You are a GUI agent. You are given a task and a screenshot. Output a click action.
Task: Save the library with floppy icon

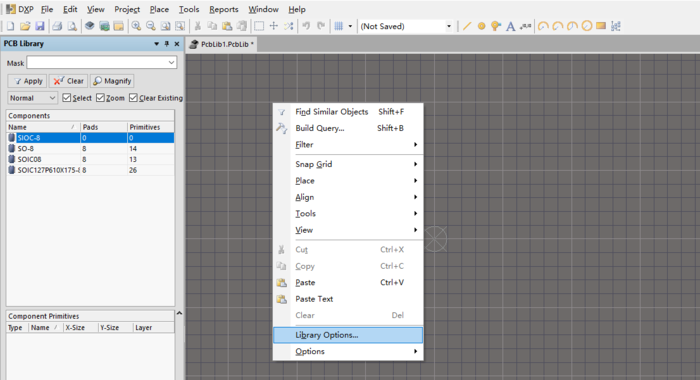pos(40,26)
